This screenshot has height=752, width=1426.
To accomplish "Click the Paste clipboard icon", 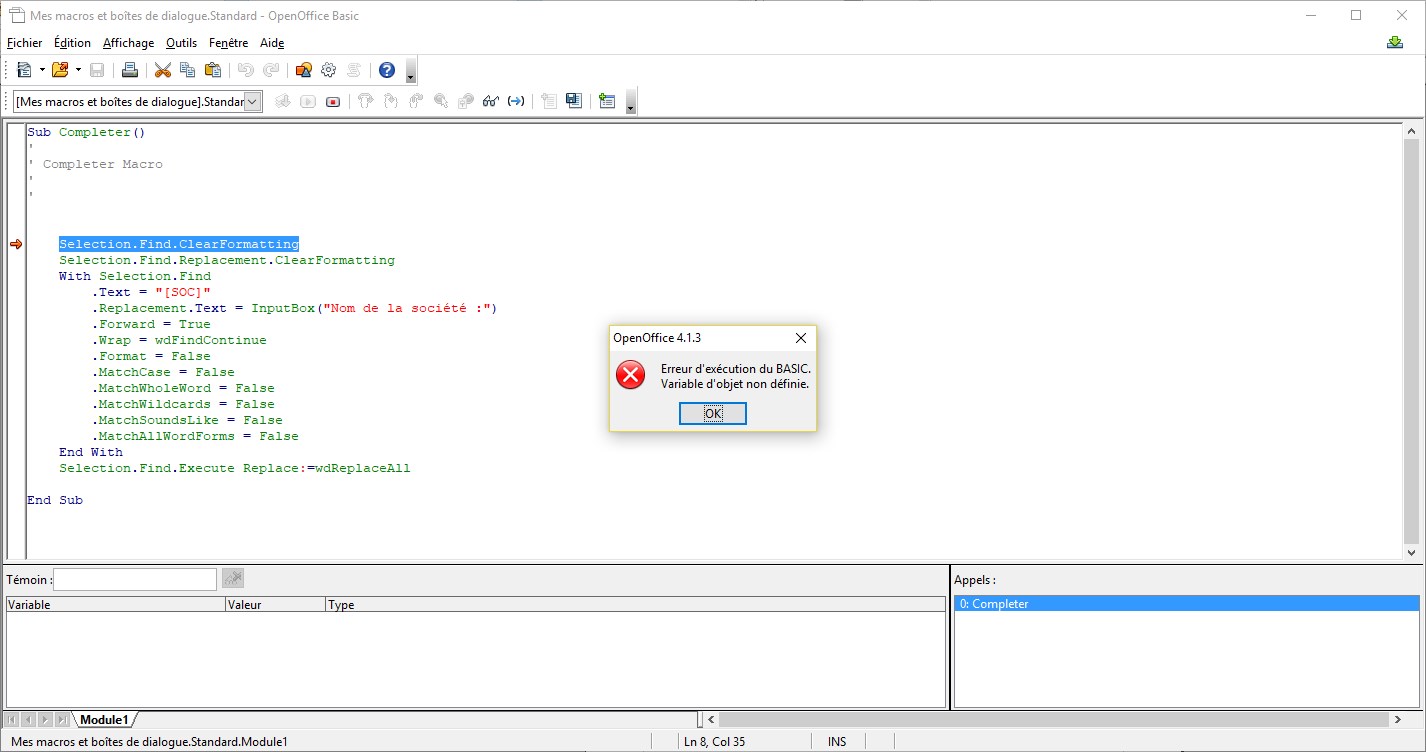I will coord(213,70).
